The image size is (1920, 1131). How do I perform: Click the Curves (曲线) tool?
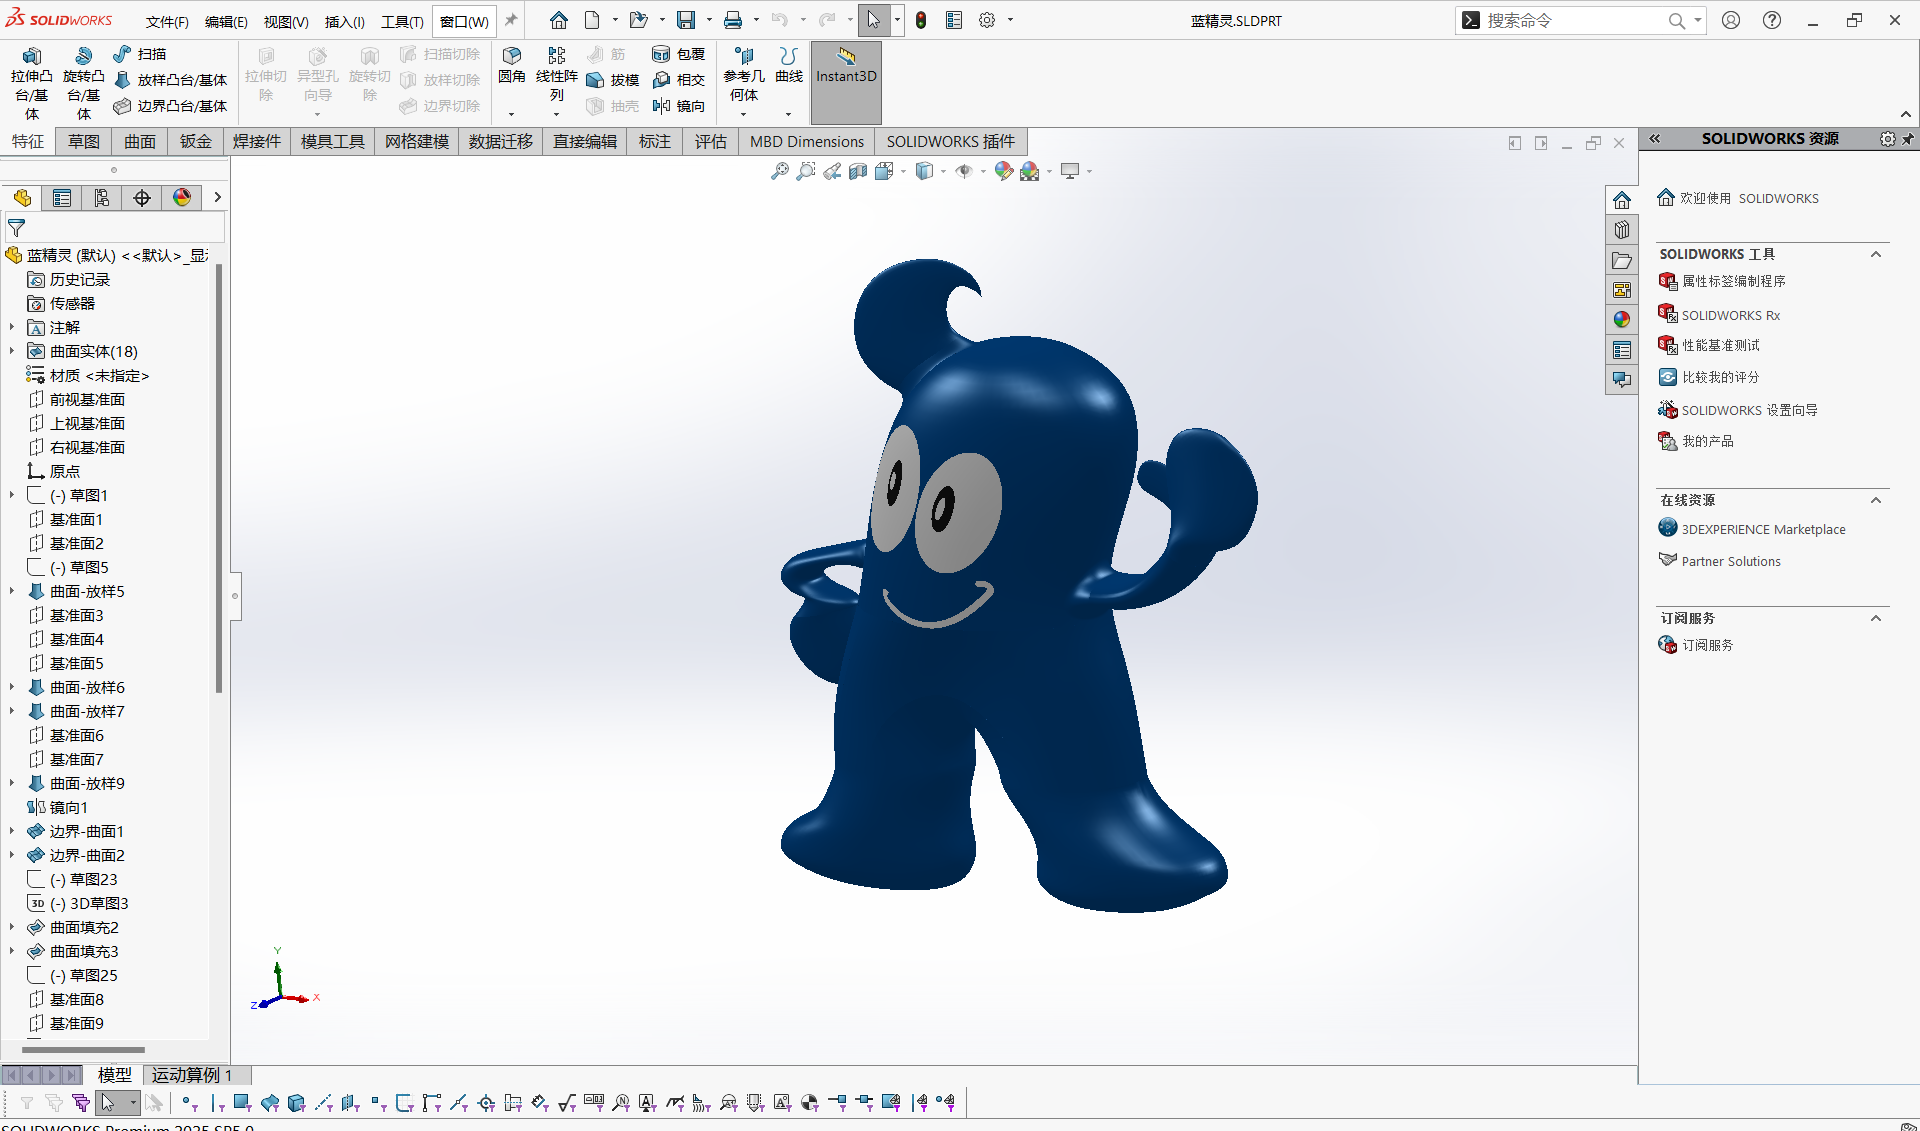(x=789, y=66)
